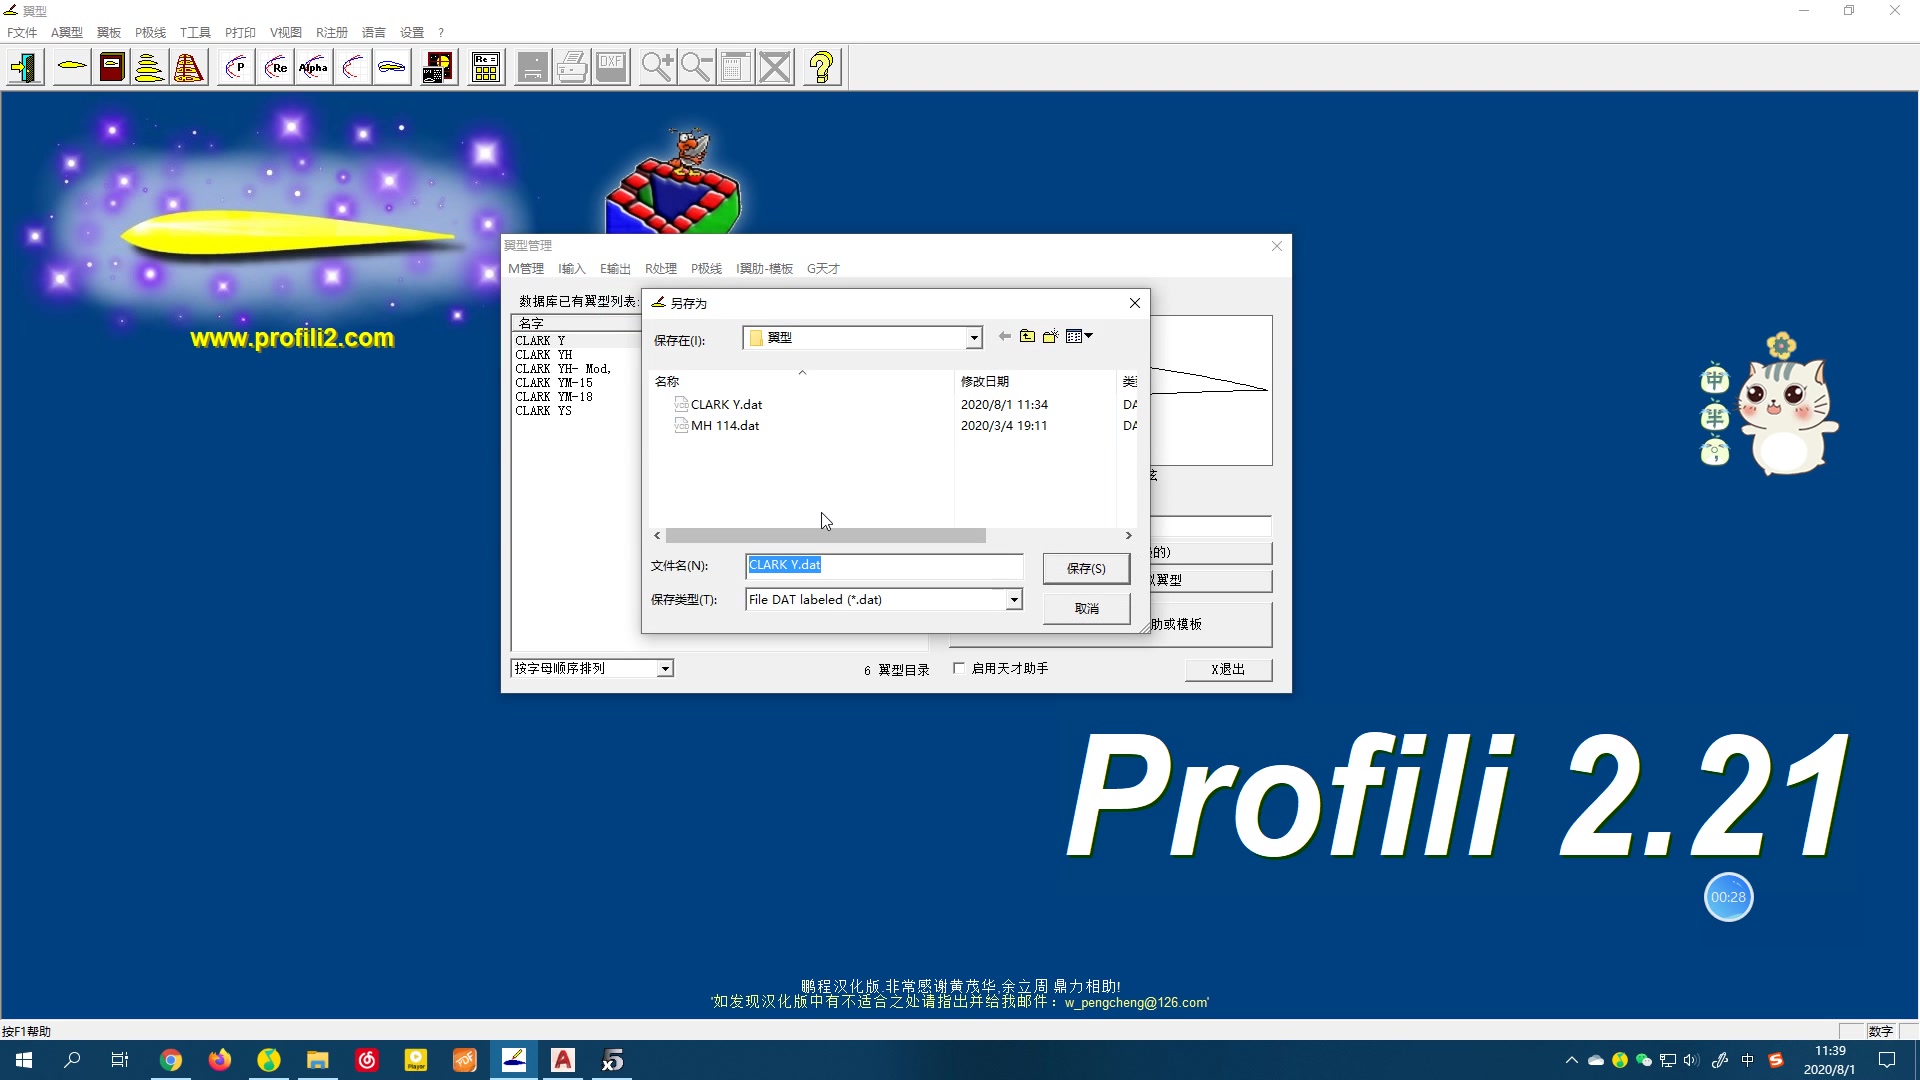Screen dimensions: 1920x1080
Task: Go back with the dialog's back arrow
Action: tap(1004, 337)
